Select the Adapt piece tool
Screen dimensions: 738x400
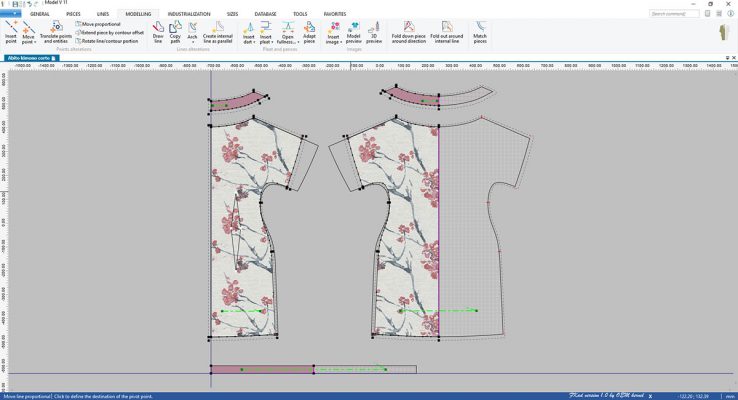tap(309, 32)
